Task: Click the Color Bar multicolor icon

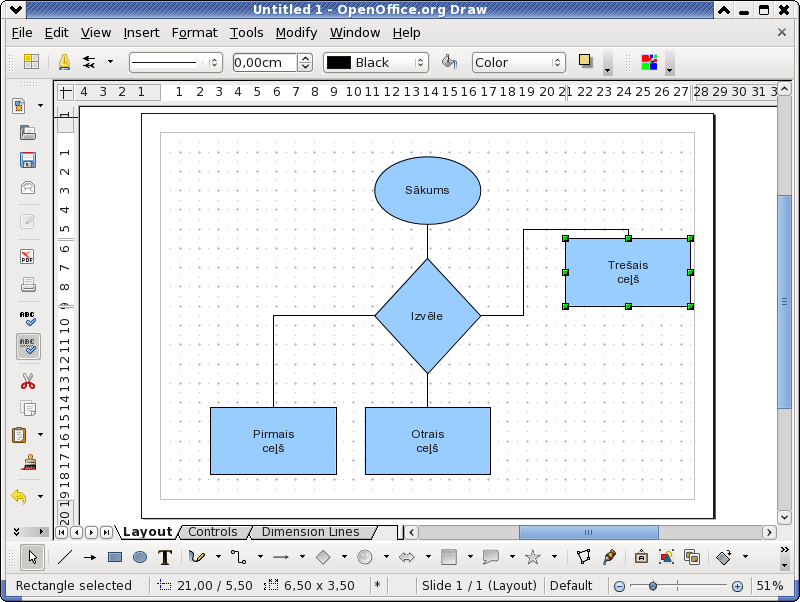Action: coord(649,62)
